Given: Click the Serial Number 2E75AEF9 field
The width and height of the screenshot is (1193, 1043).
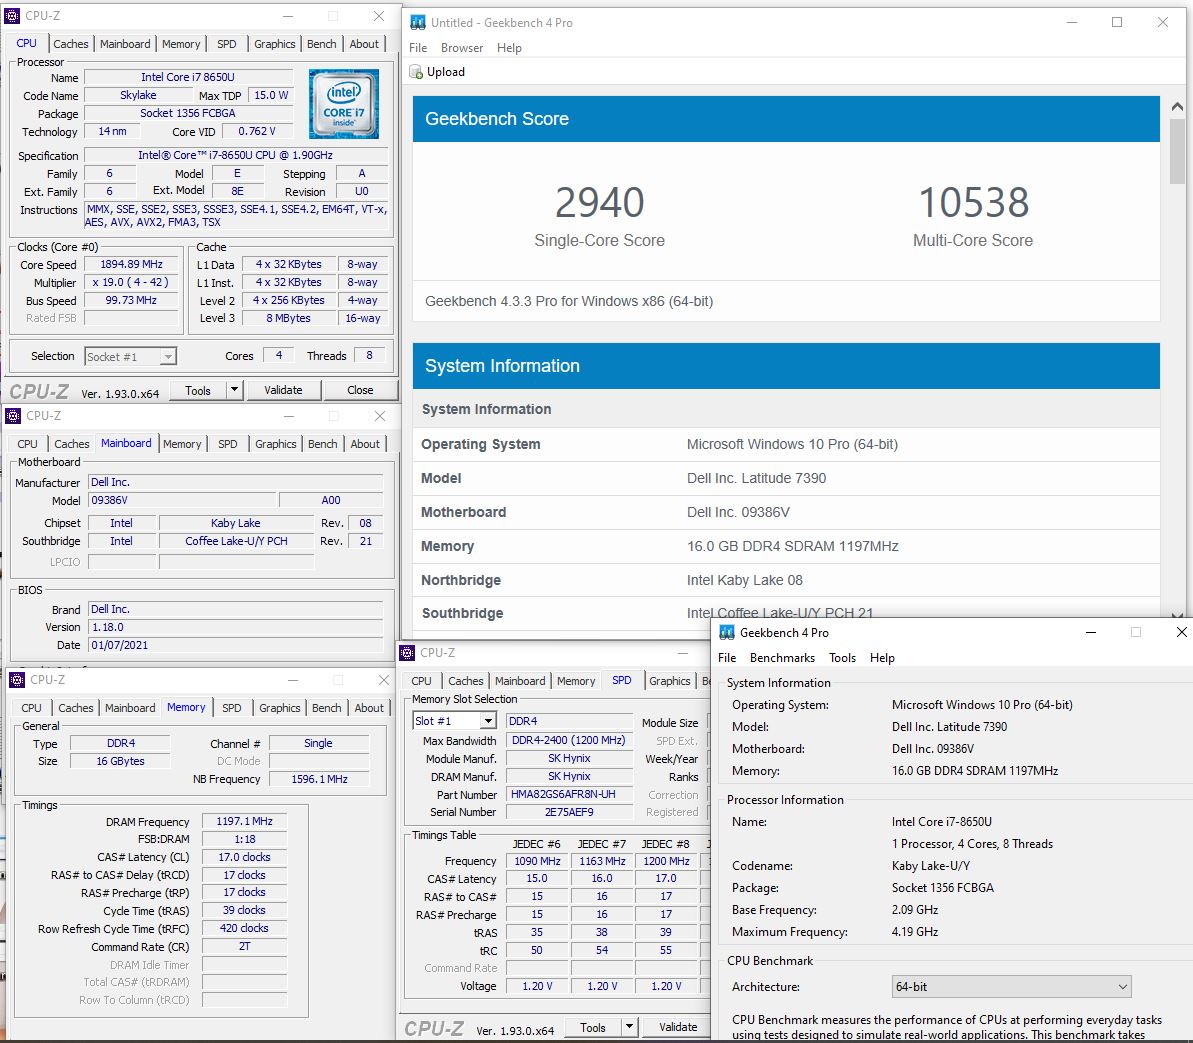Looking at the screenshot, I should tap(569, 812).
